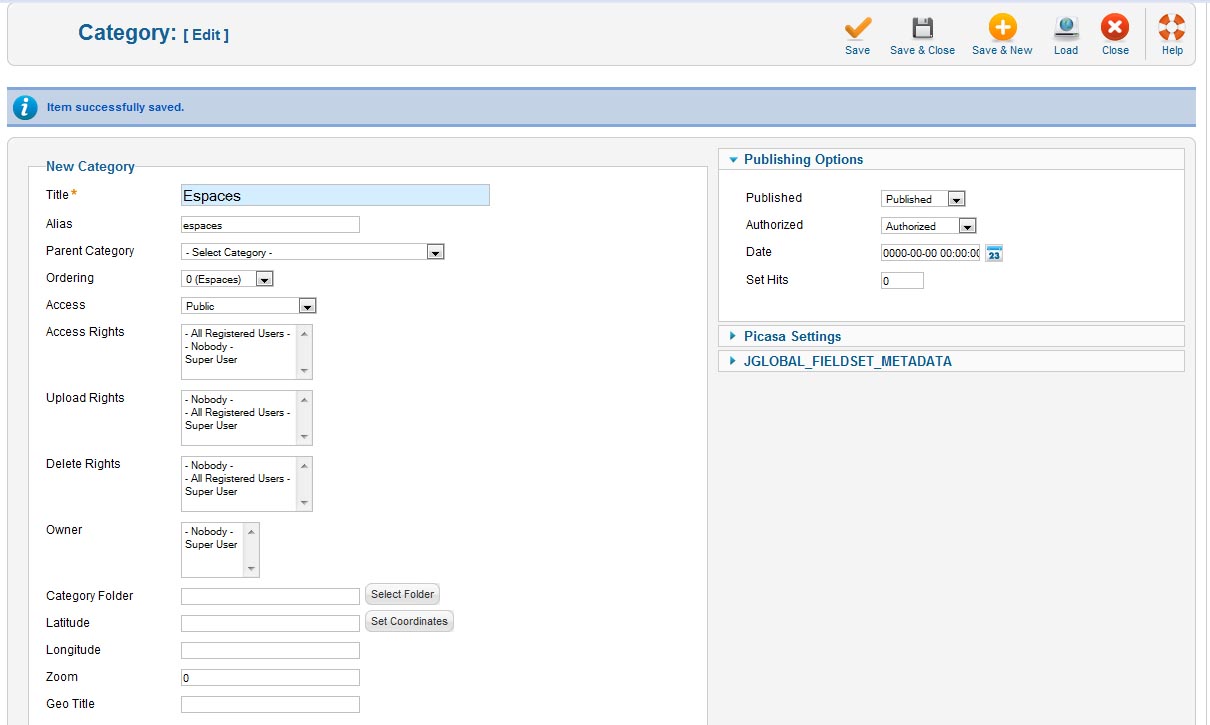Click the Title input field
The width and height of the screenshot is (1210, 725).
[335, 196]
